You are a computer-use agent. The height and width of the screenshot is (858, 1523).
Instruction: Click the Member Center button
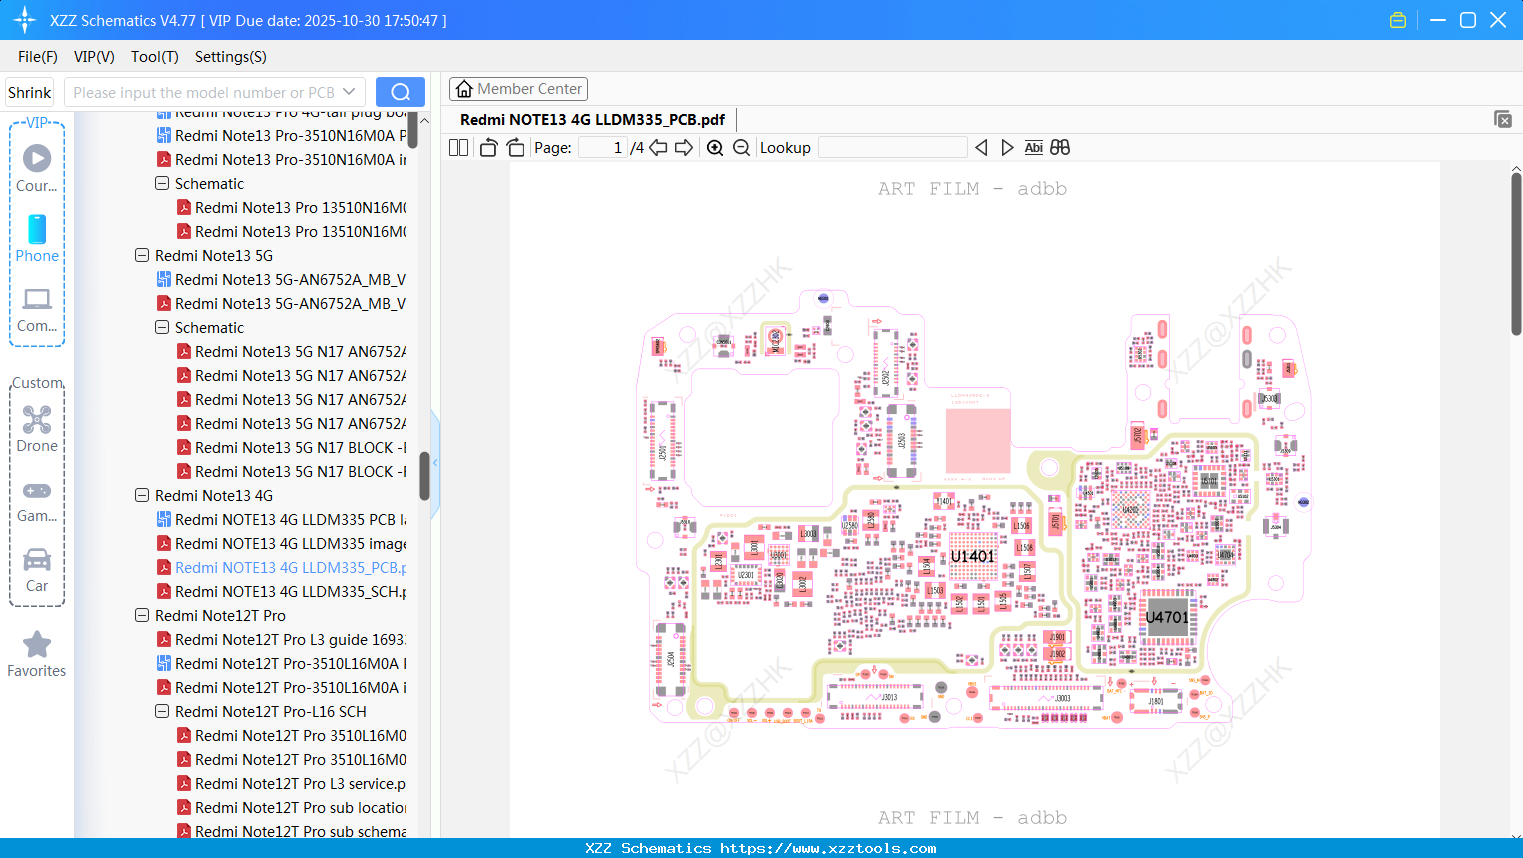coord(518,88)
